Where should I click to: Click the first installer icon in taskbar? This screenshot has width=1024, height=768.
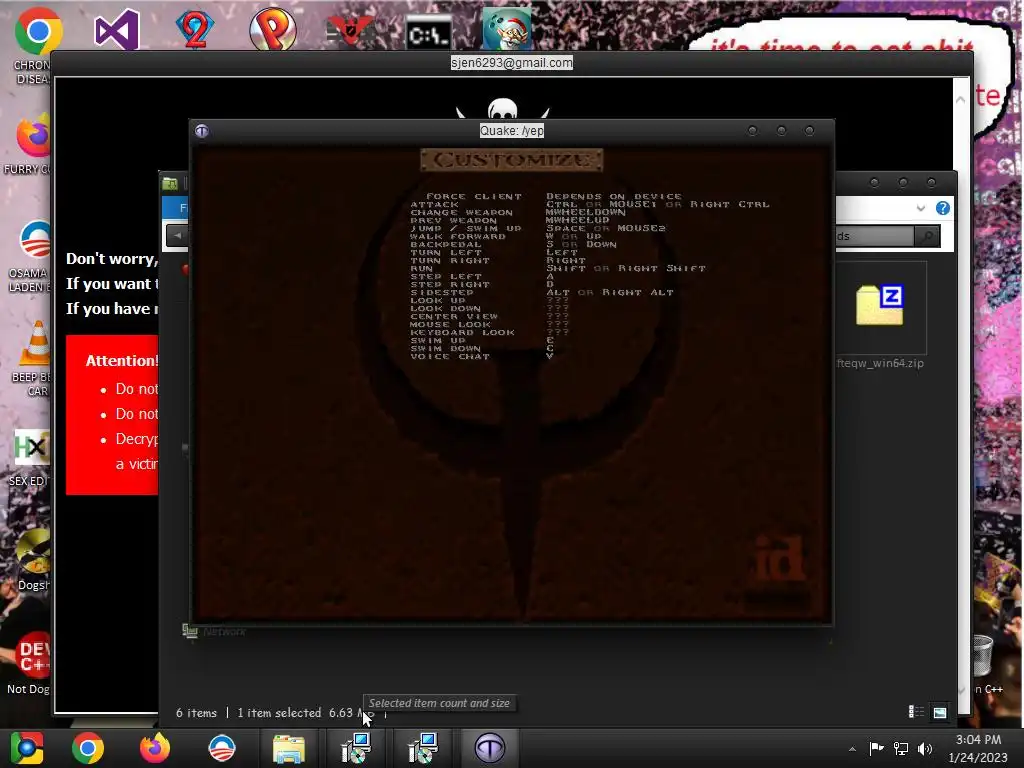tap(356, 748)
